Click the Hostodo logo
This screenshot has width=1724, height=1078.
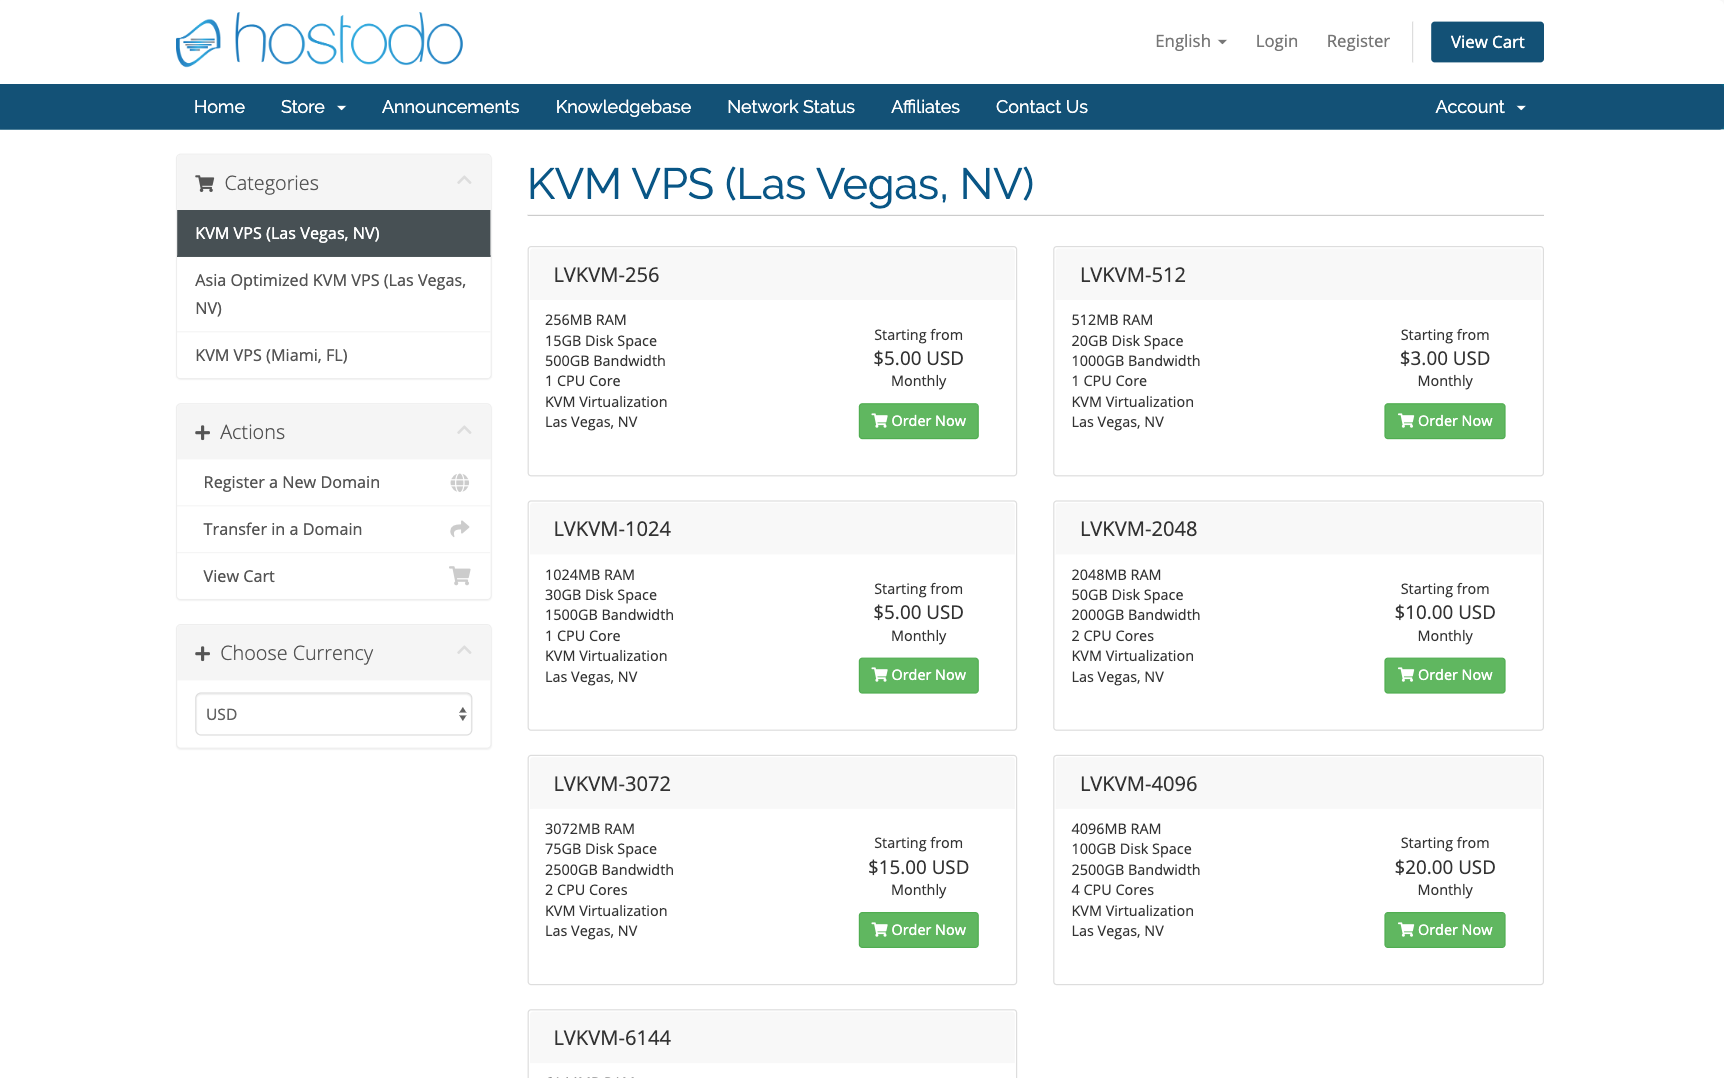319,40
